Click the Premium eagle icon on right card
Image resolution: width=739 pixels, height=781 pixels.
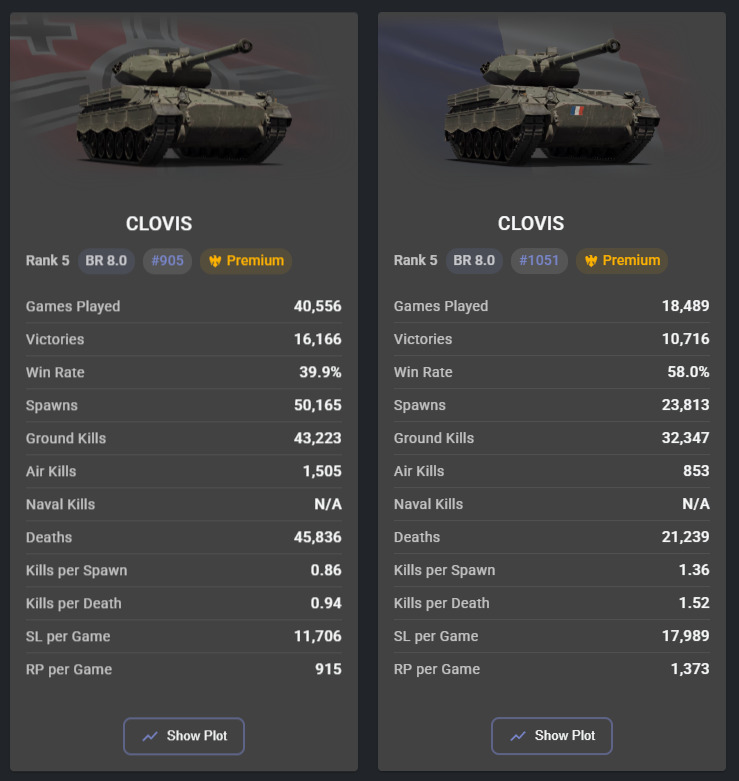pyautogui.click(x=591, y=260)
